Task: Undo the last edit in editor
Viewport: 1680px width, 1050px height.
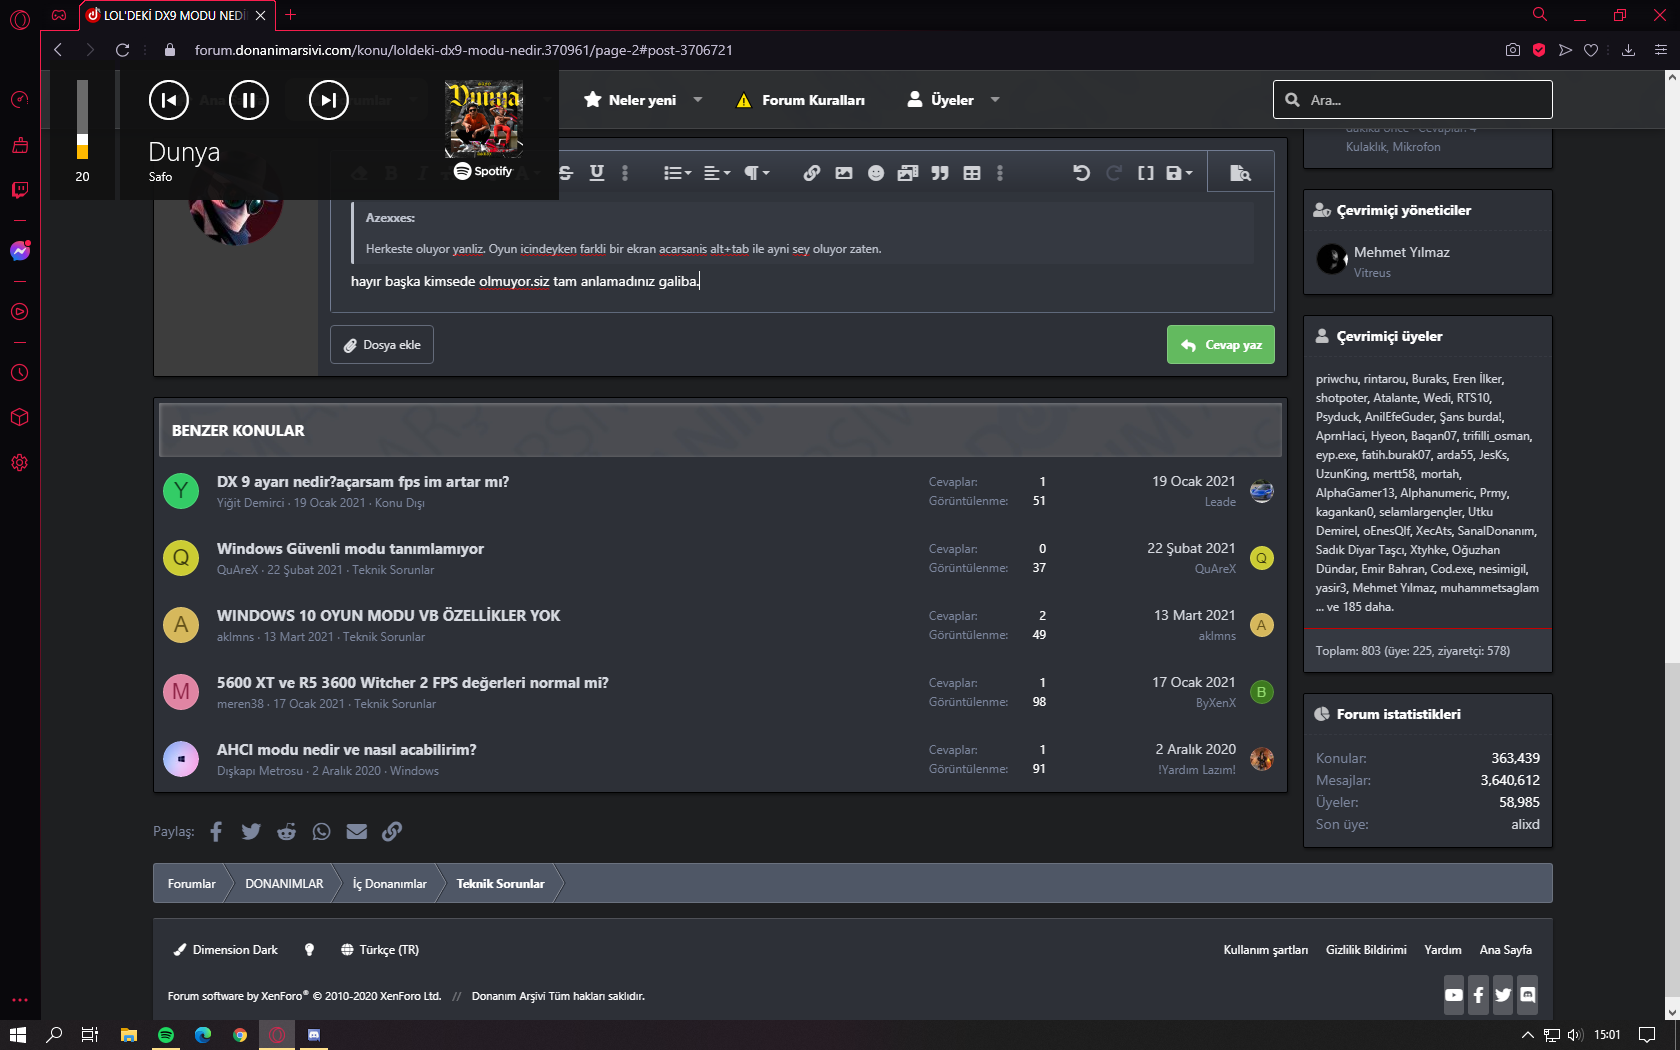Action: click(1081, 173)
